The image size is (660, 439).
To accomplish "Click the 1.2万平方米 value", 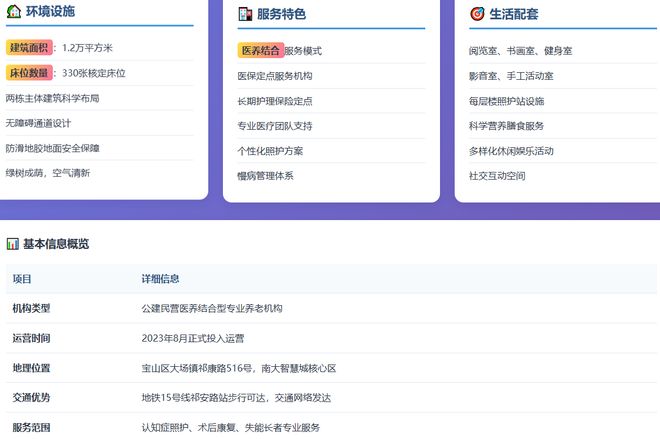I will [x=88, y=48].
